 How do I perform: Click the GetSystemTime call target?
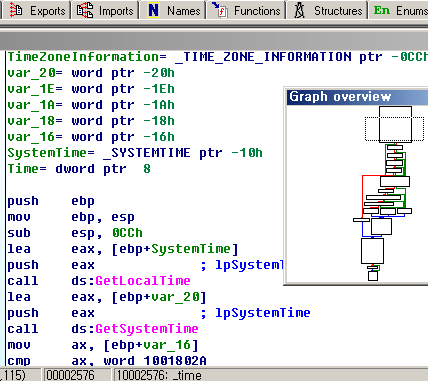(x=147, y=329)
